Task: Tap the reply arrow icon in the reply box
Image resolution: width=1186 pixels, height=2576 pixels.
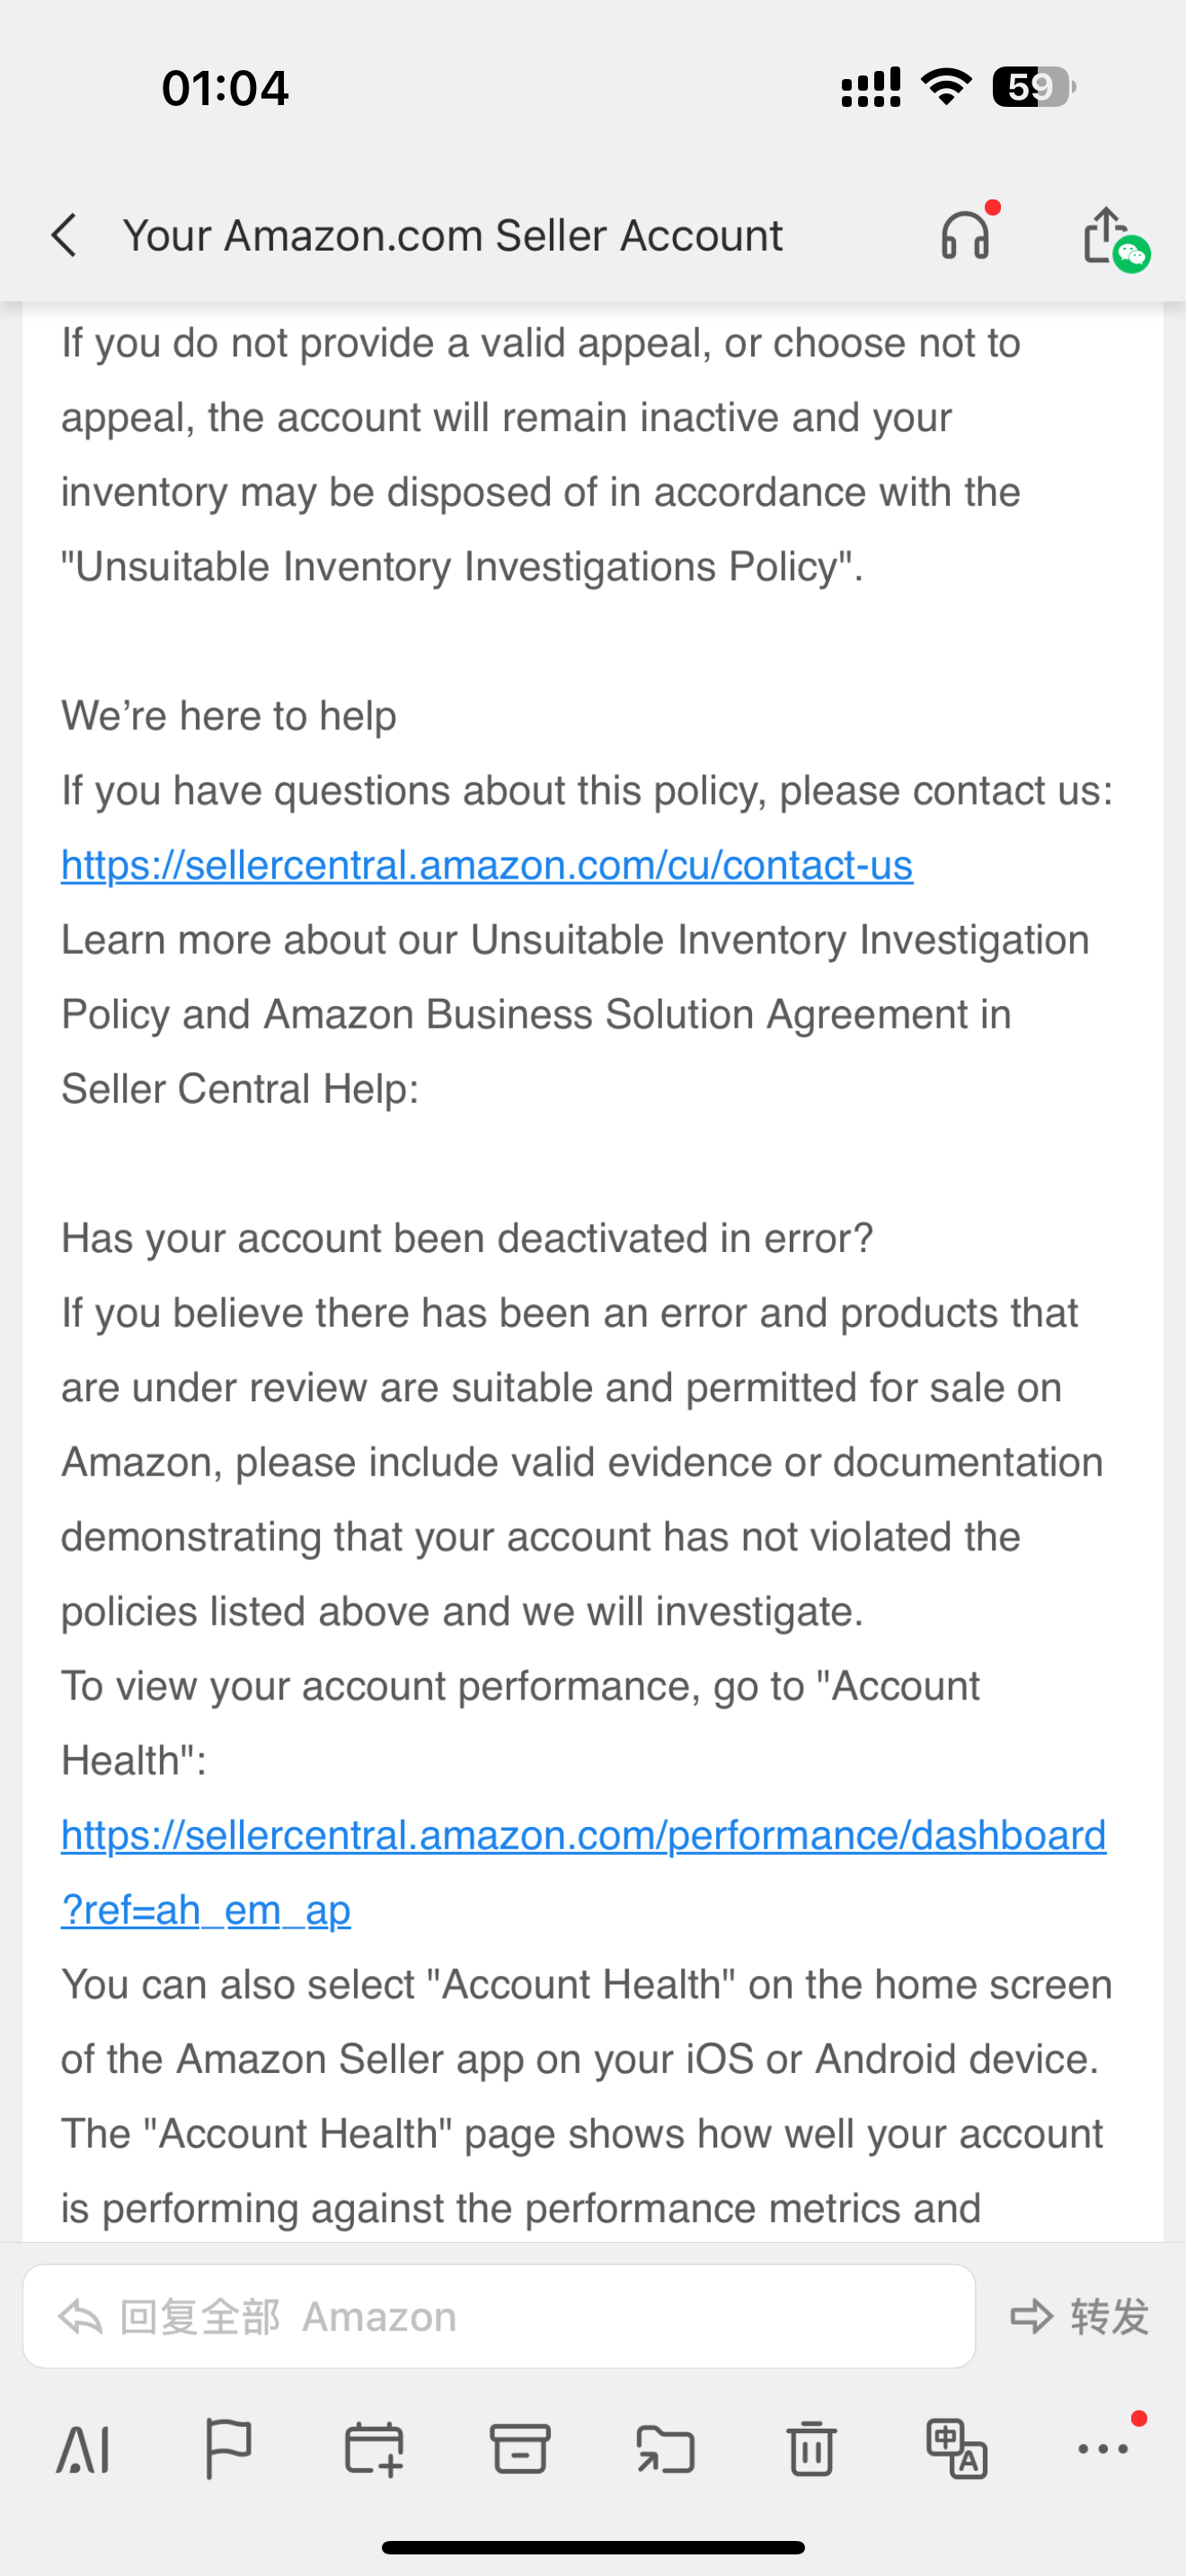Action: (x=80, y=2316)
